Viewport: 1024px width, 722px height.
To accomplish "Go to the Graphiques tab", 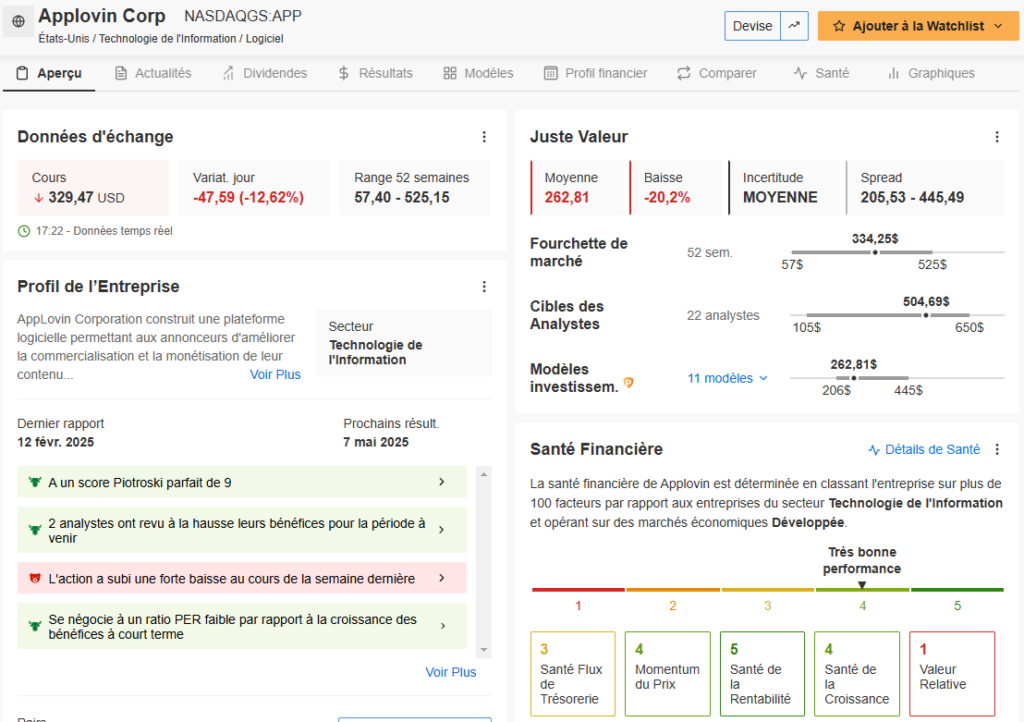I will pos(930,73).
